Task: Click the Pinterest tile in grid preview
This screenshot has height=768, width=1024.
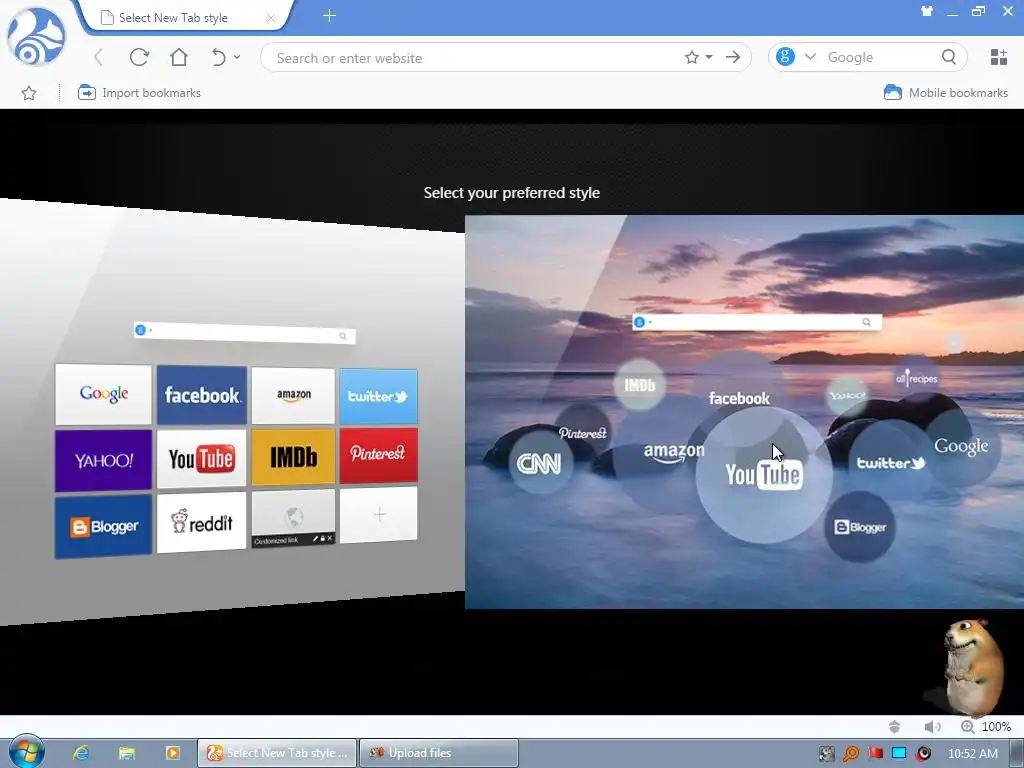Action: [378, 455]
